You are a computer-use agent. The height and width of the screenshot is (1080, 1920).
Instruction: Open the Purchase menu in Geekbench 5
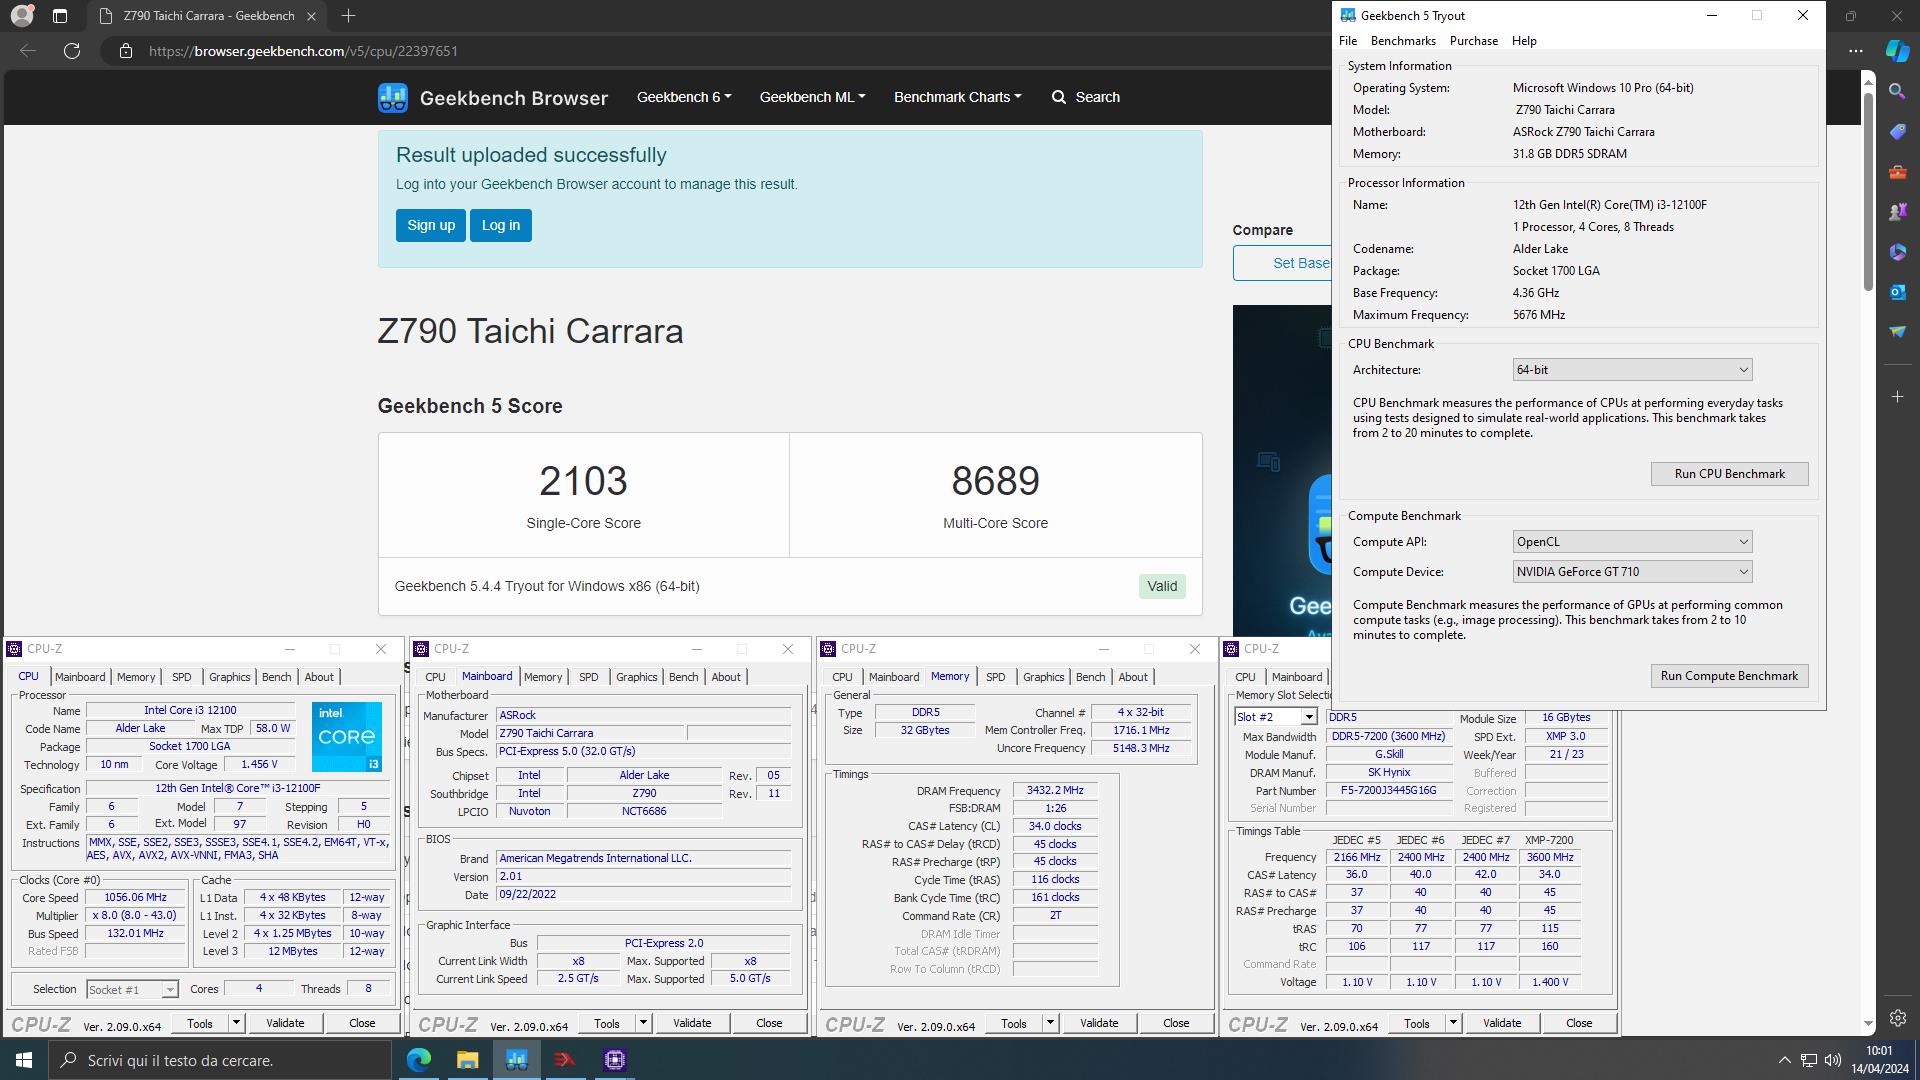click(x=1473, y=41)
